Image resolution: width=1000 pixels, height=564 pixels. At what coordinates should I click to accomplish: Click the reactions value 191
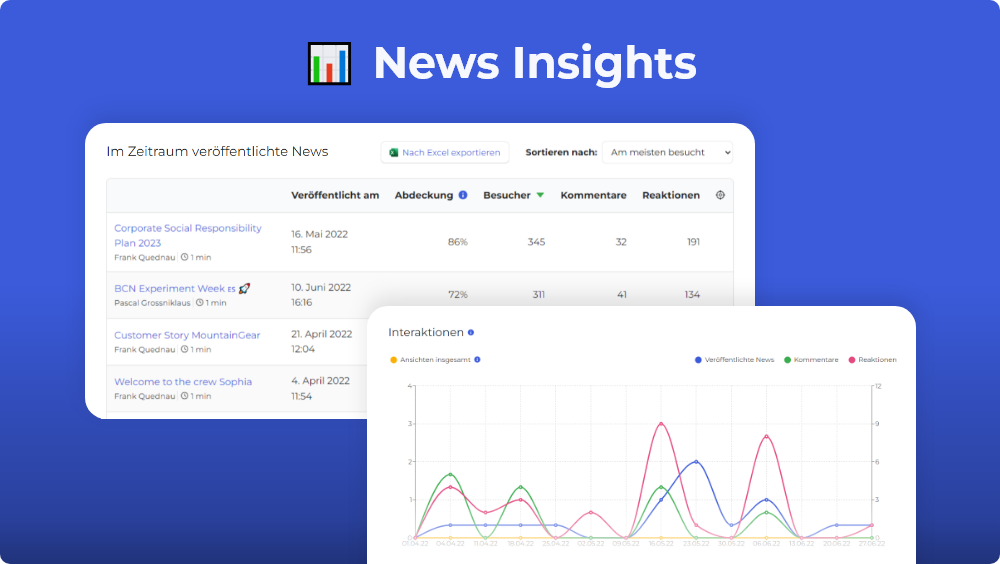pyautogui.click(x=693, y=242)
